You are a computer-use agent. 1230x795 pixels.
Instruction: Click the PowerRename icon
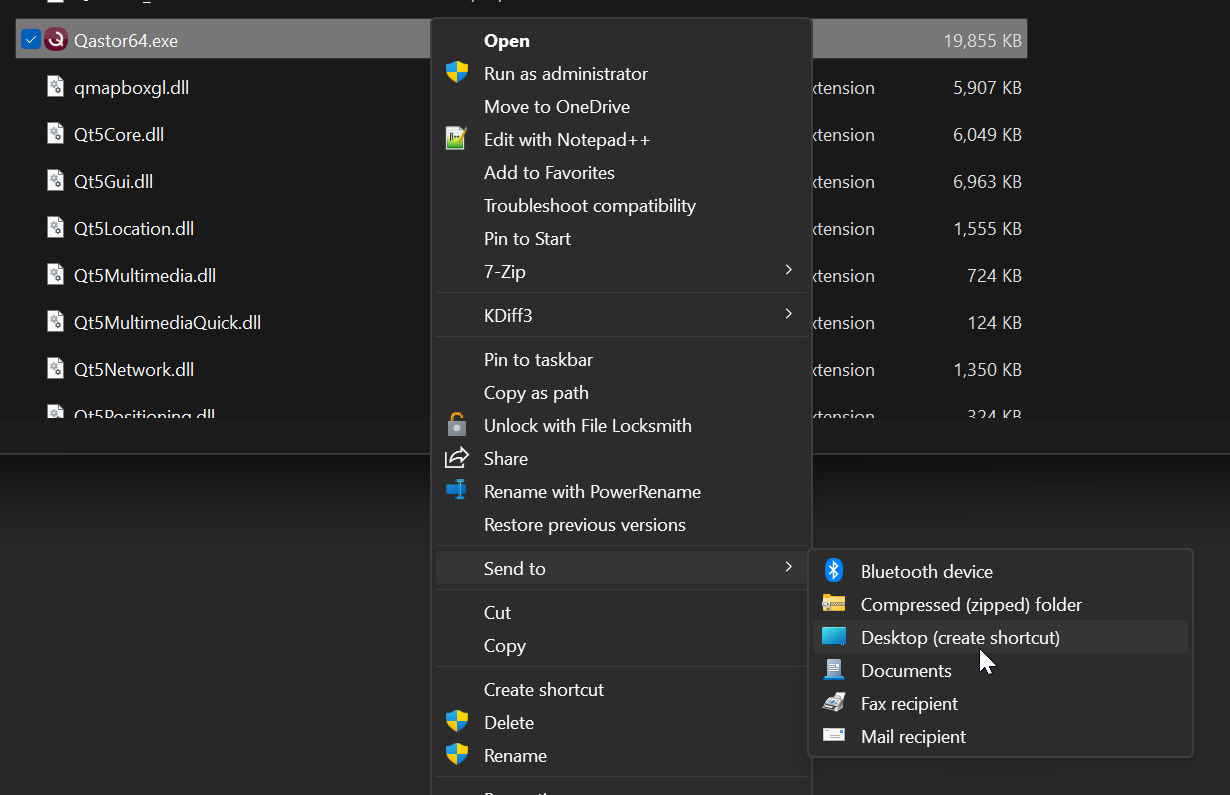tap(457, 491)
